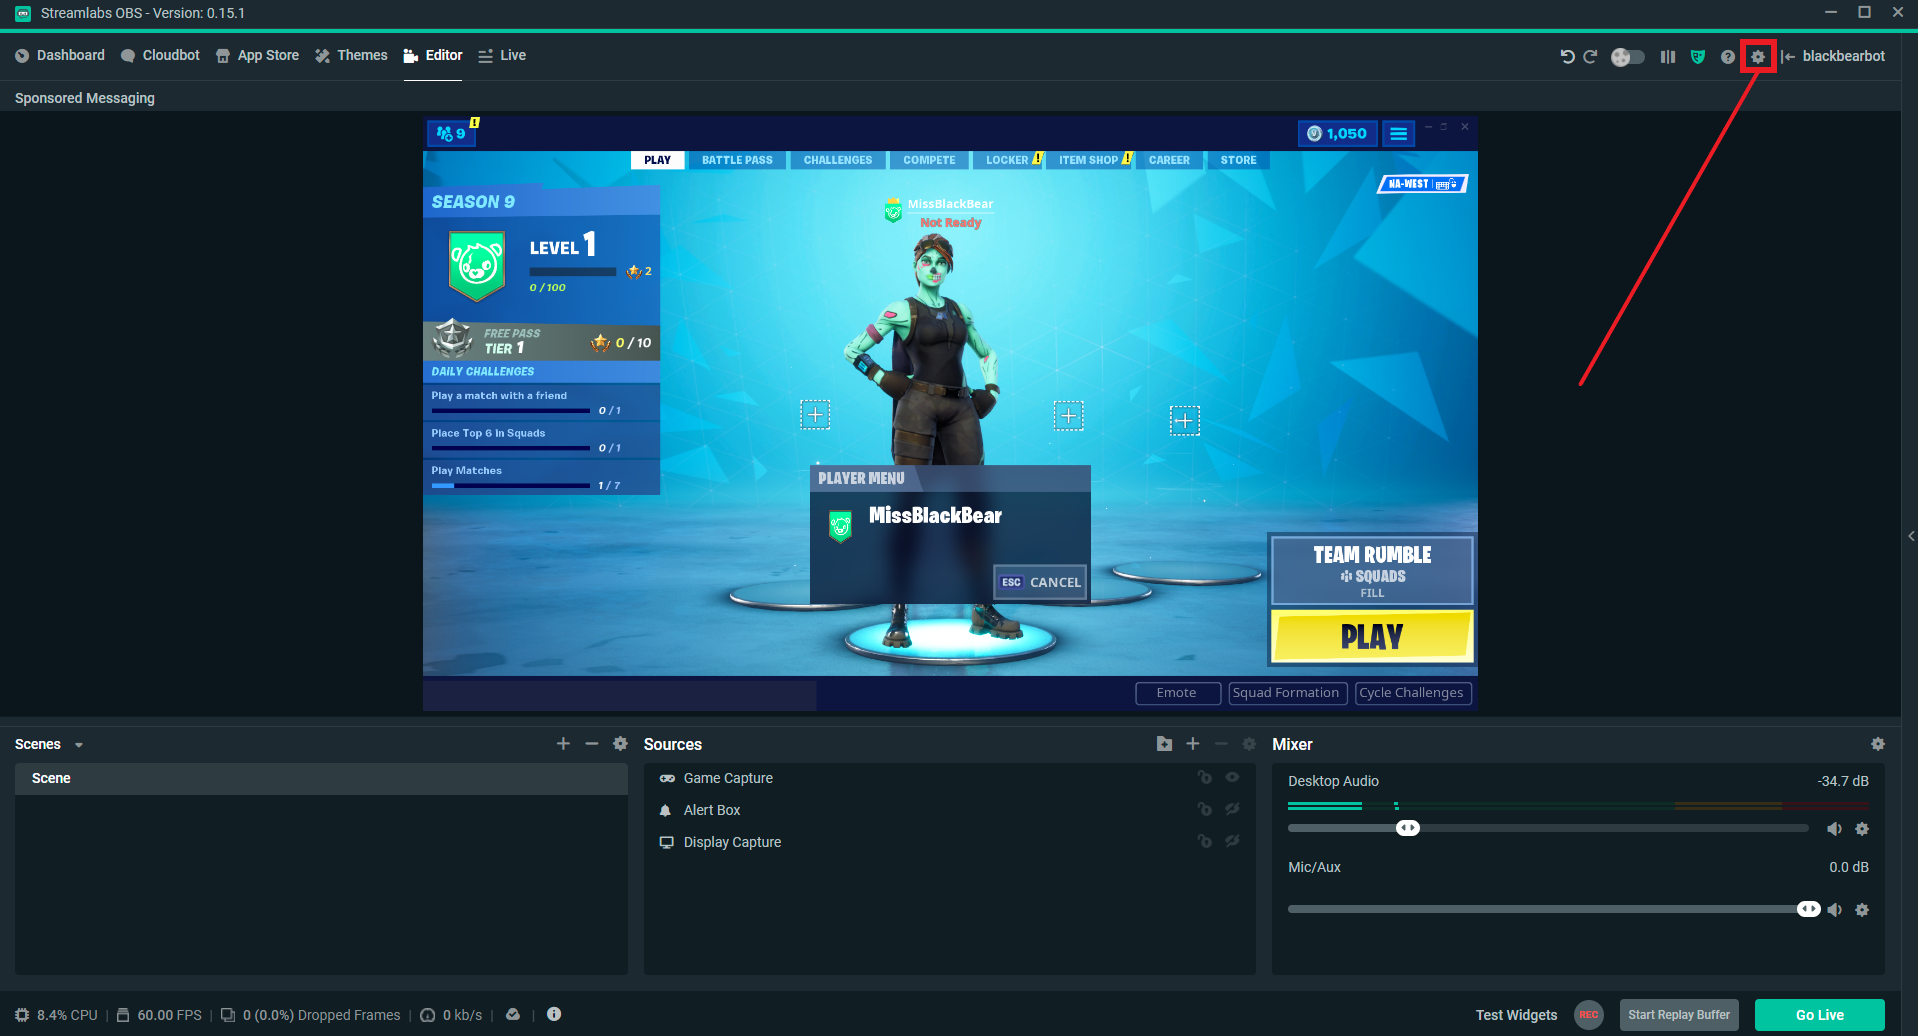Add a source folder in Sources panel
This screenshot has height=1036, width=1918.
[x=1164, y=744]
